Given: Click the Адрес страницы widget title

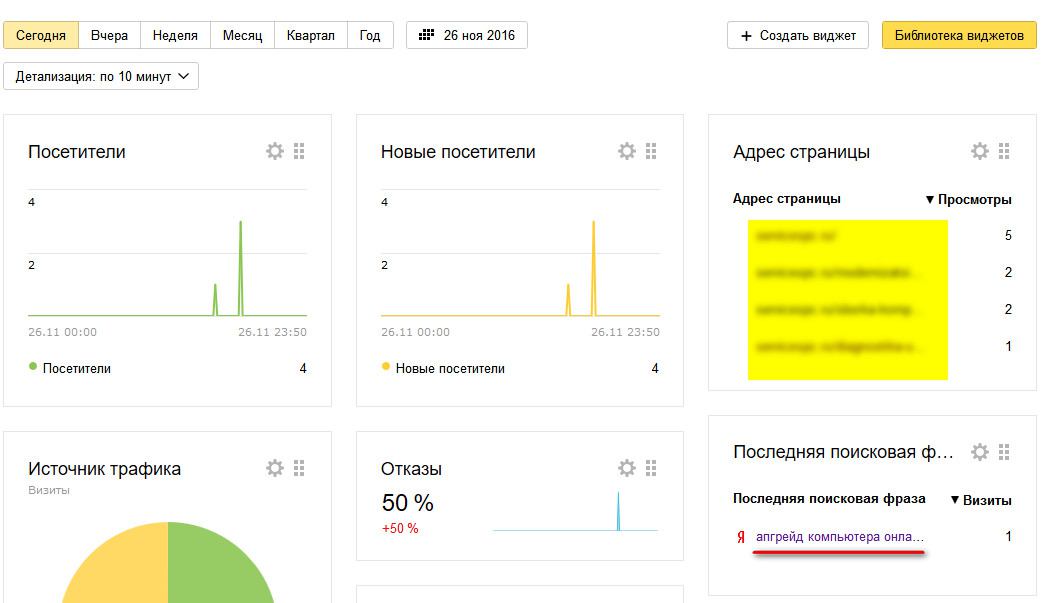Looking at the screenshot, I should pyautogui.click(x=801, y=152).
